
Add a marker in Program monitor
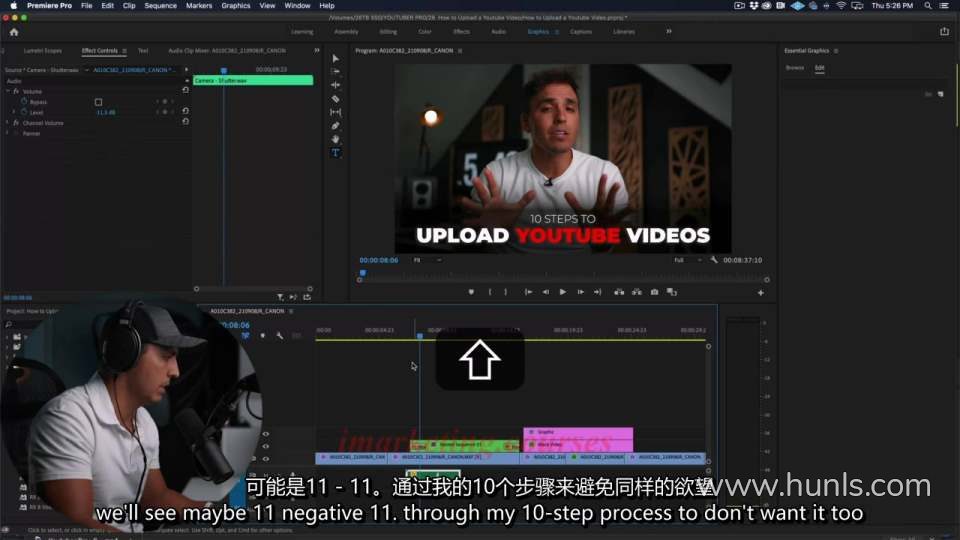(471, 292)
